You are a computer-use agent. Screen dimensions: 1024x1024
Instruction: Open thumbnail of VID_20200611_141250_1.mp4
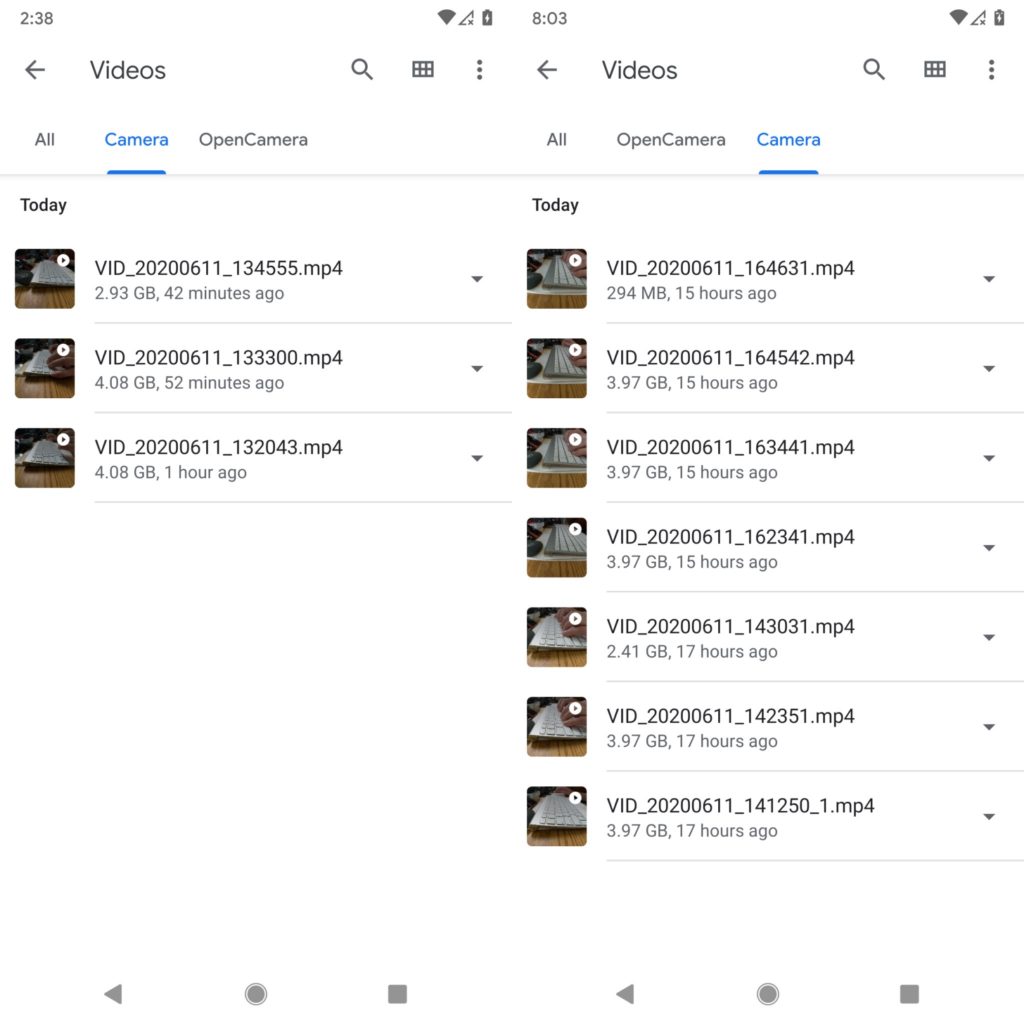coord(556,815)
